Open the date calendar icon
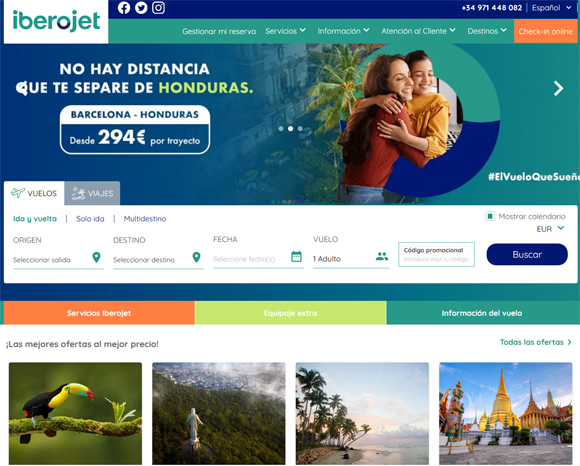 coord(296,256)
